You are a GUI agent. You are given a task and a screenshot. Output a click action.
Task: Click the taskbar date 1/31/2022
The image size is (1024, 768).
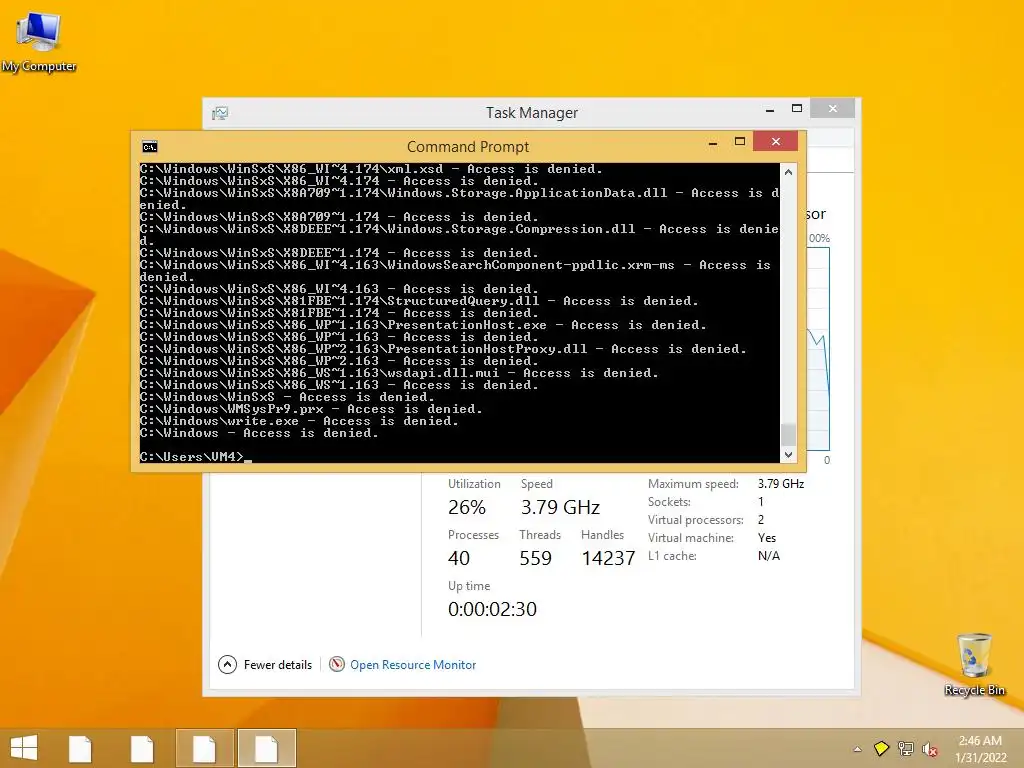(x=981, y=758)
